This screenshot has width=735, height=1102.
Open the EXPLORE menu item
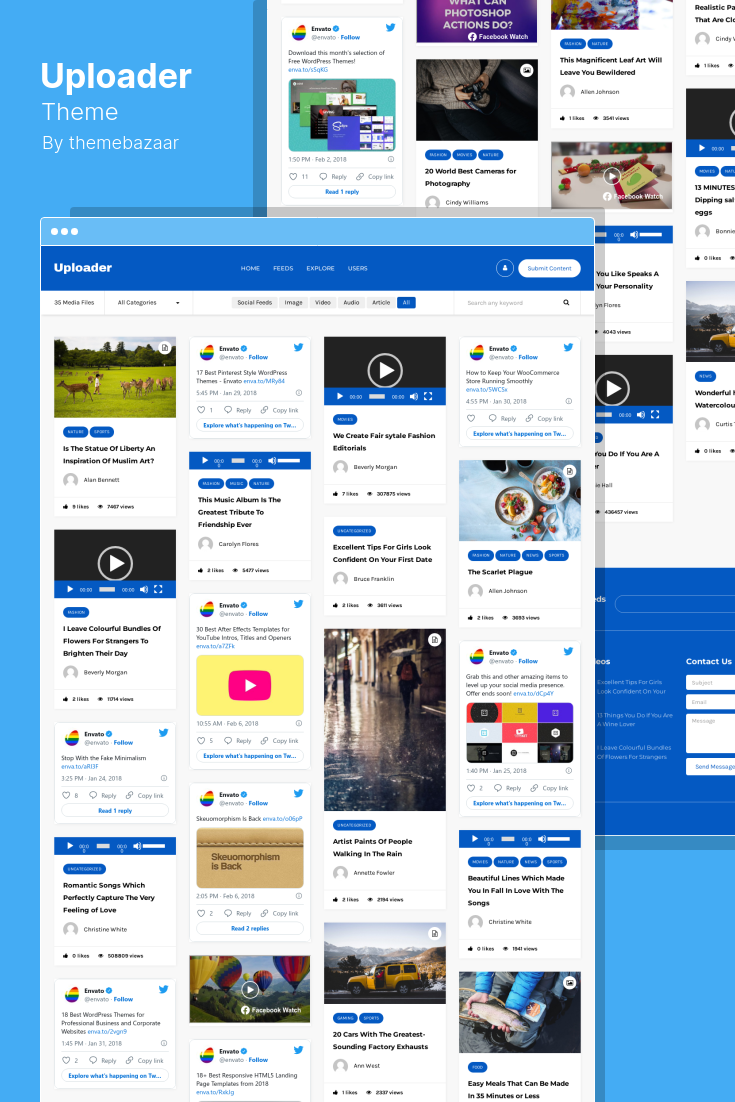(x=320, y=268)
